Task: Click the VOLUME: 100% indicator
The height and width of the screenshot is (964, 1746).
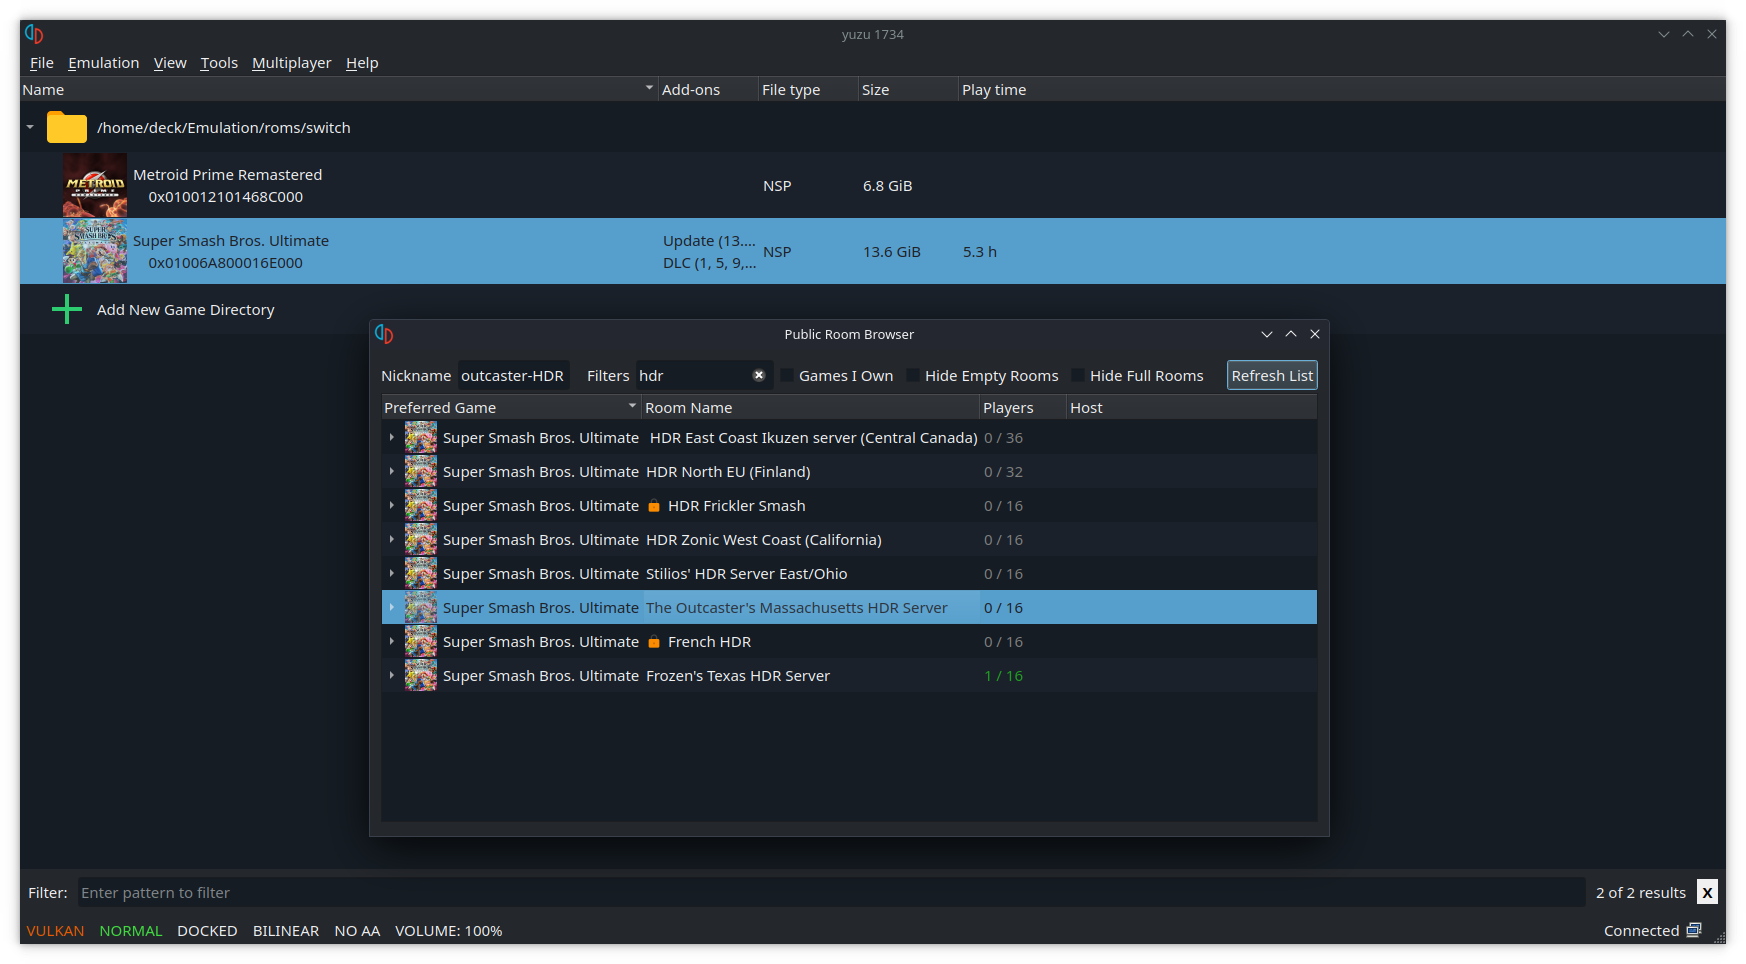Action: (x=448, y=931)
